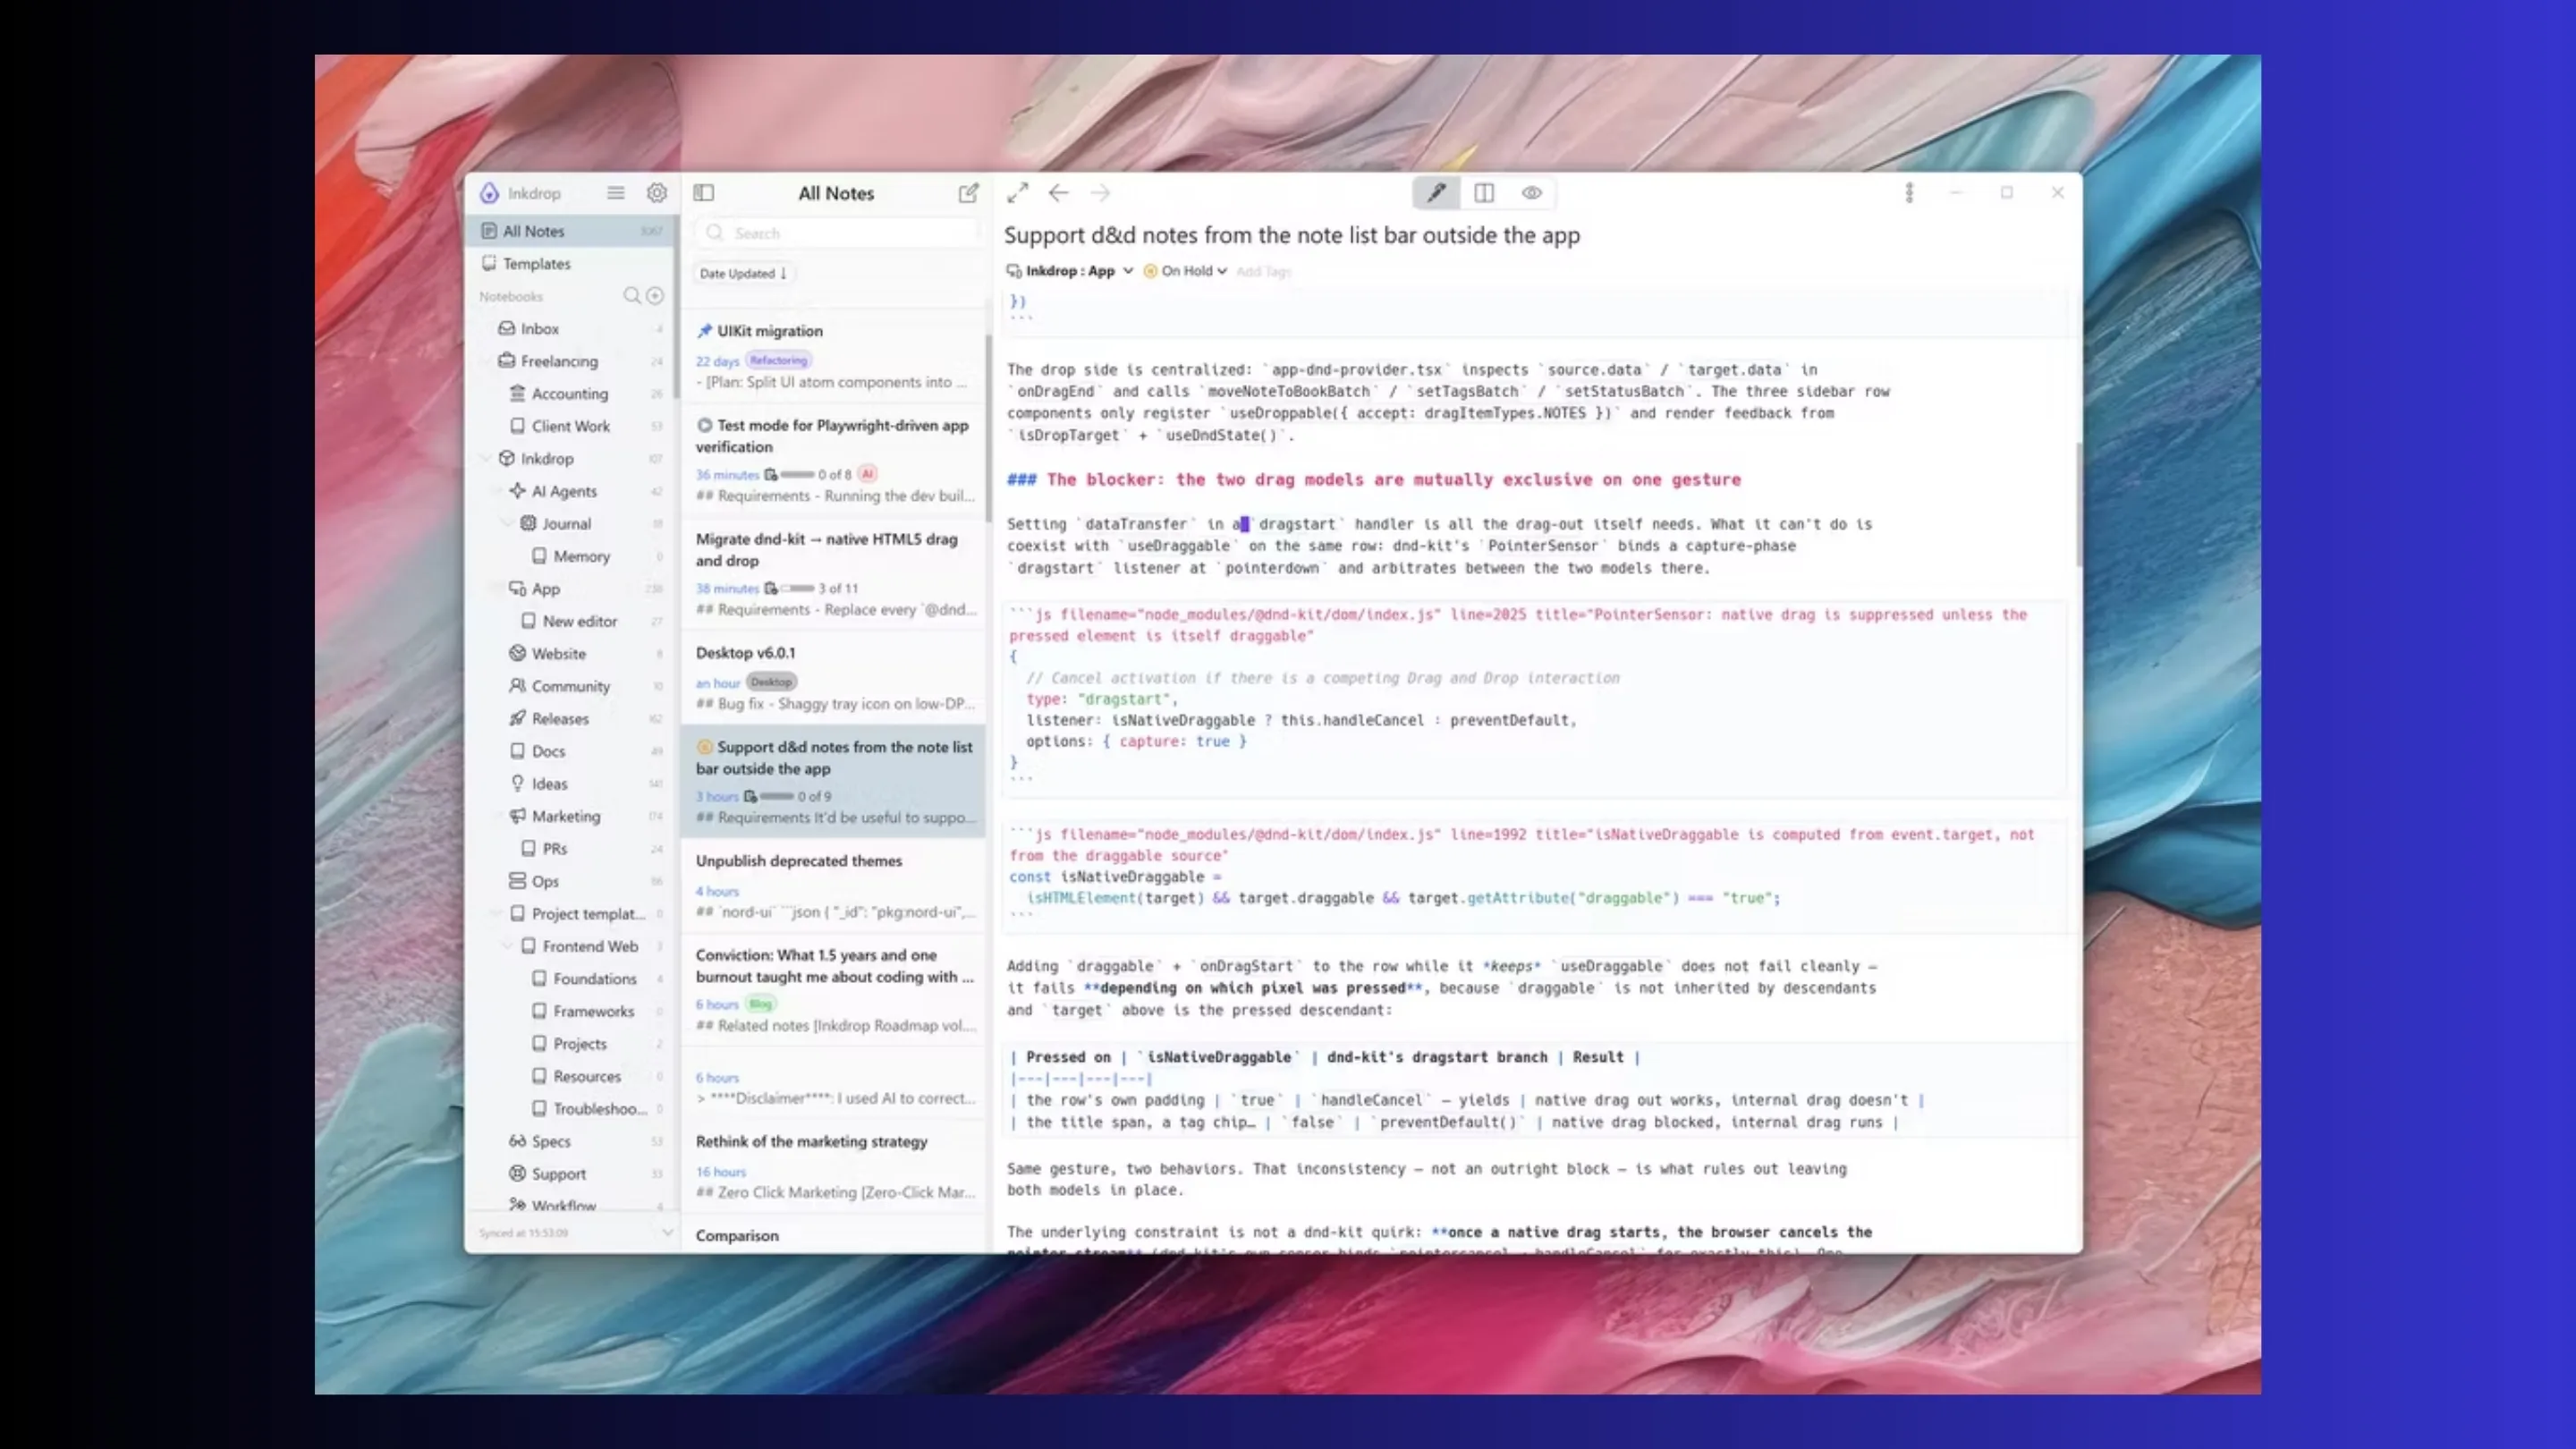Open Templates in the sidebar
This screenshot has height=1449, width=2576.
(x=571, y=264)
